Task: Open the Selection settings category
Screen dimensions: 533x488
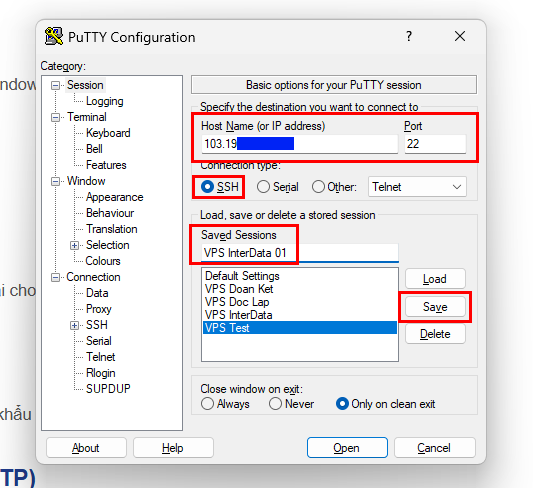Action: click(x=107, y=245)
